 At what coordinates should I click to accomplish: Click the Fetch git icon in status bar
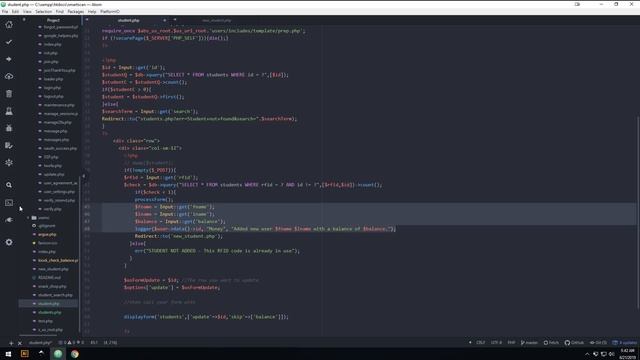pos(551,342)
